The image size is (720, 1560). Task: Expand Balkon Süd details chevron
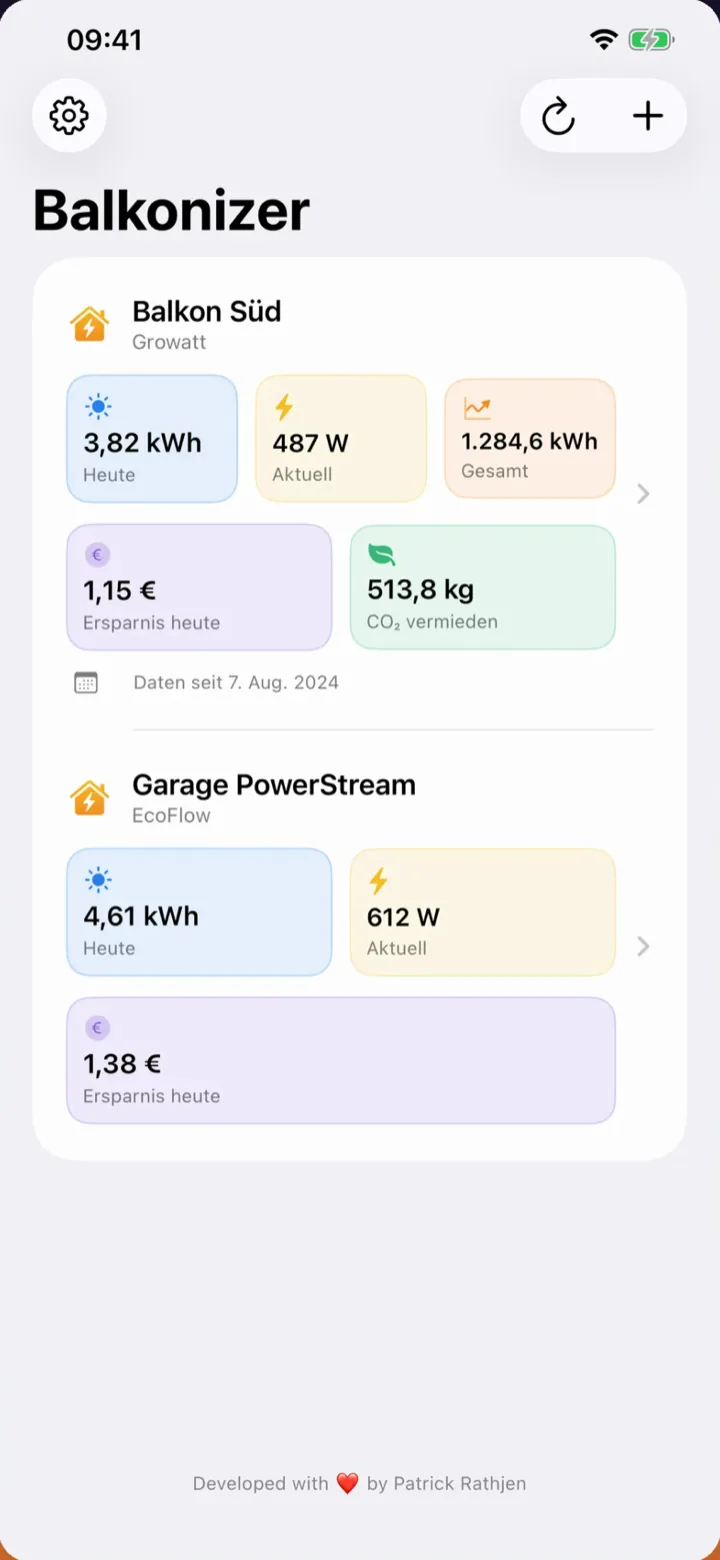[x=643, y=493]
